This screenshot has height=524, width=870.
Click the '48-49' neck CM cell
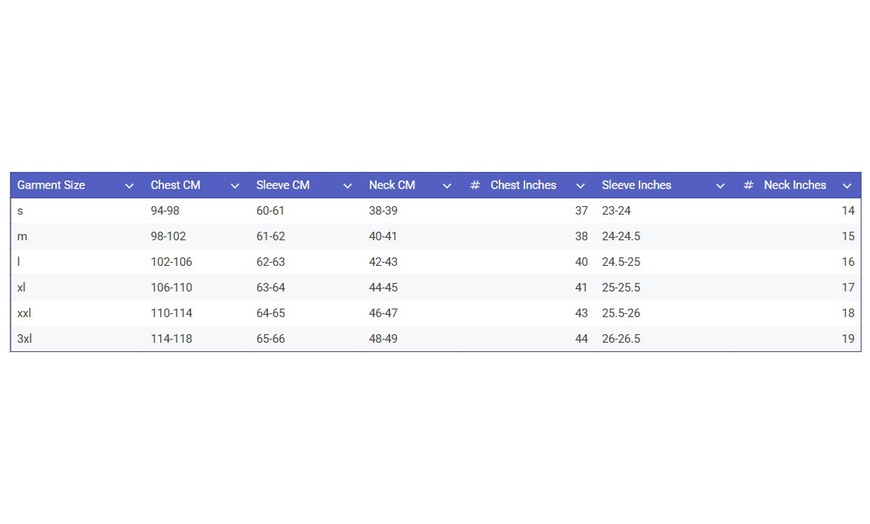[383, 339]
